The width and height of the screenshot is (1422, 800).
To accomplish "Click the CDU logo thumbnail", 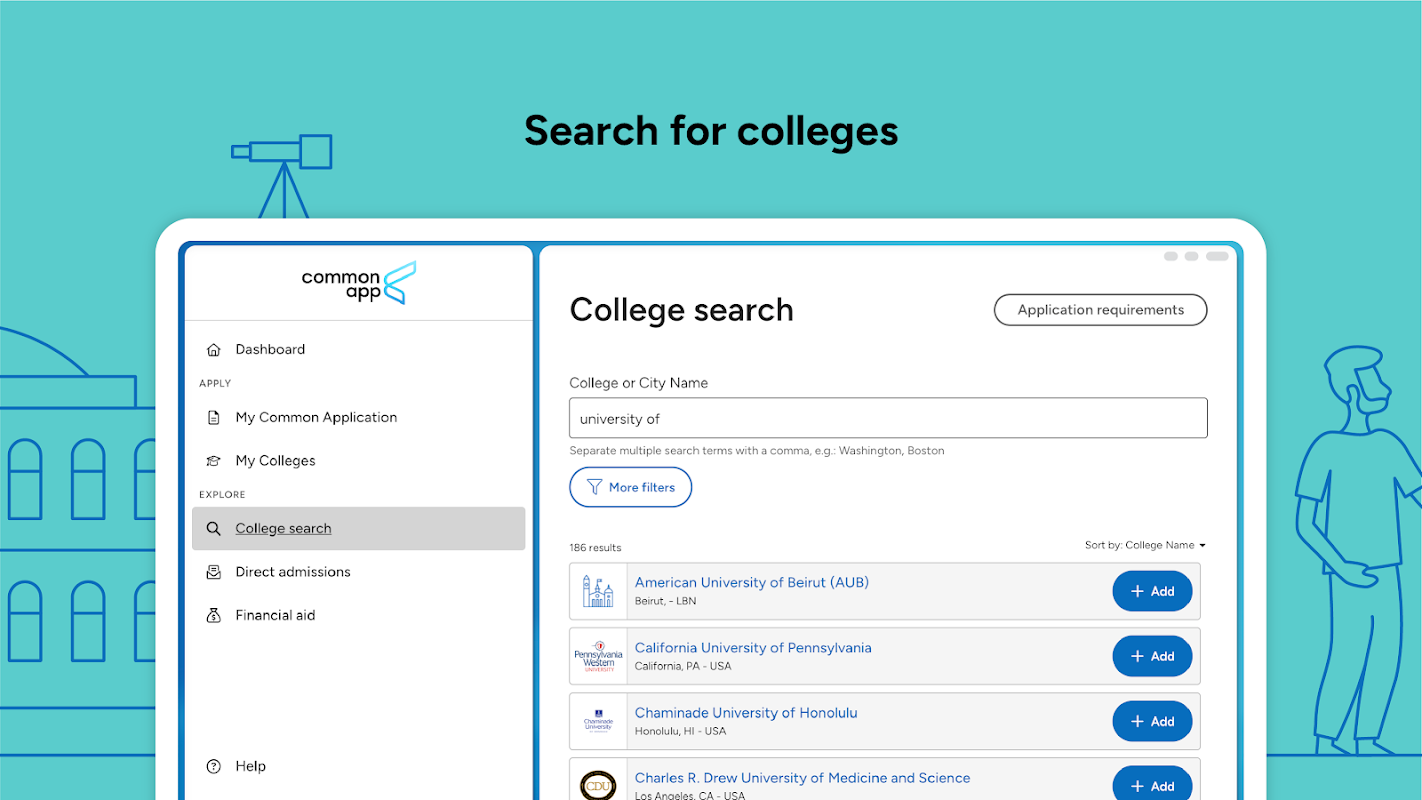I will pyautogui.click(x=598, y=785).
